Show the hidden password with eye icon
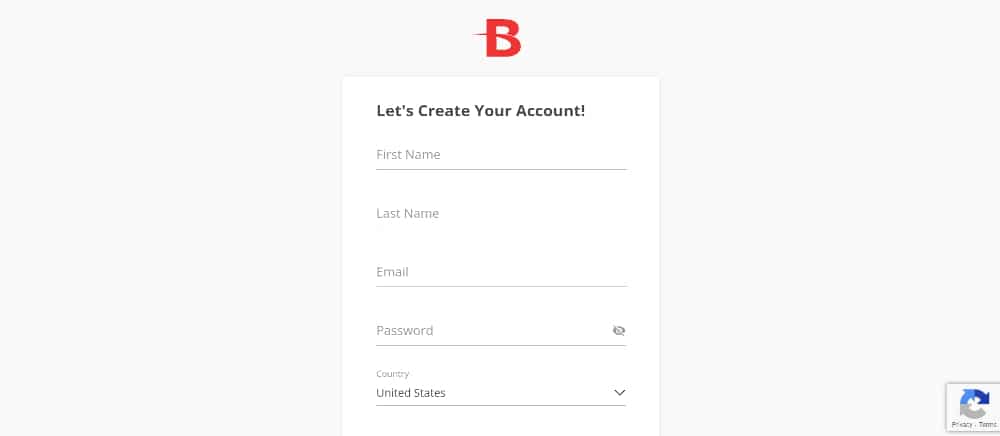The width and height of the screenshot is (1000, 436). 619,331
